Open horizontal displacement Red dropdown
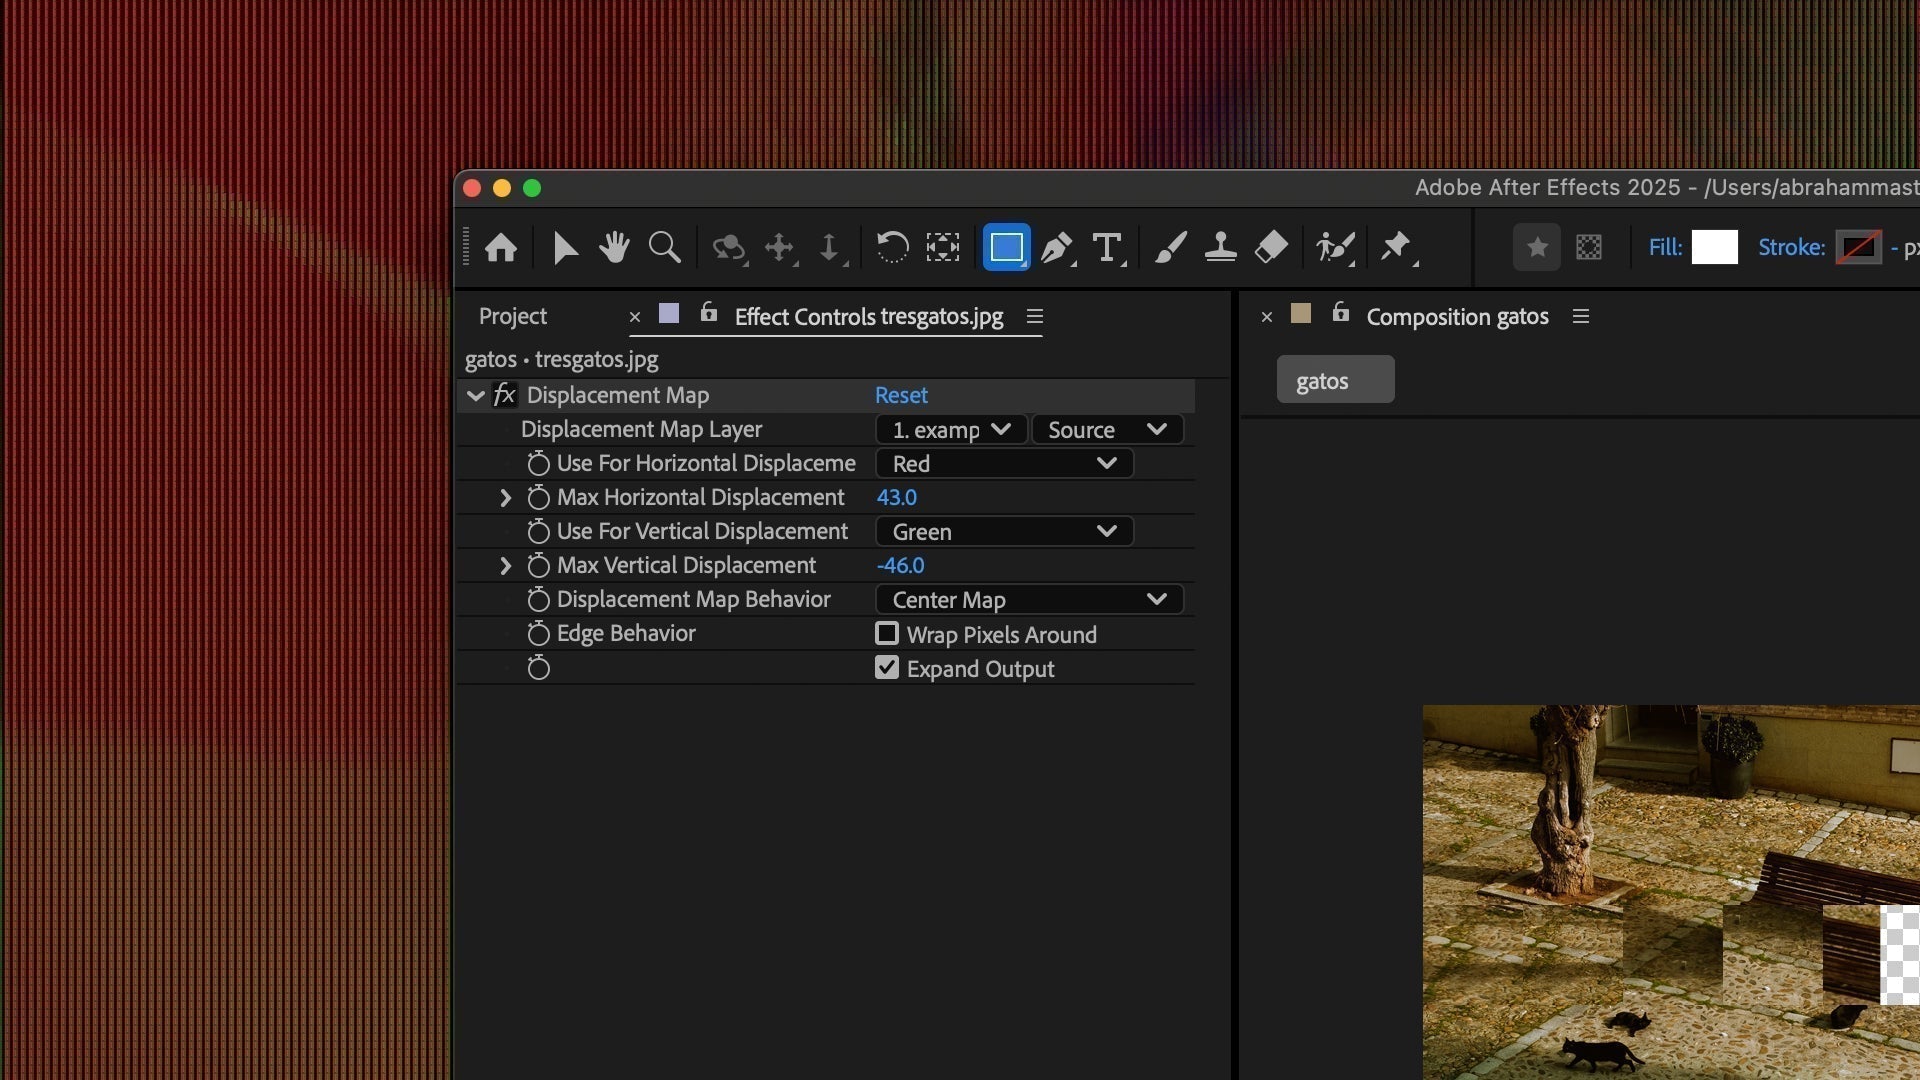The image size is (1920, 1080). point(1004,463)
